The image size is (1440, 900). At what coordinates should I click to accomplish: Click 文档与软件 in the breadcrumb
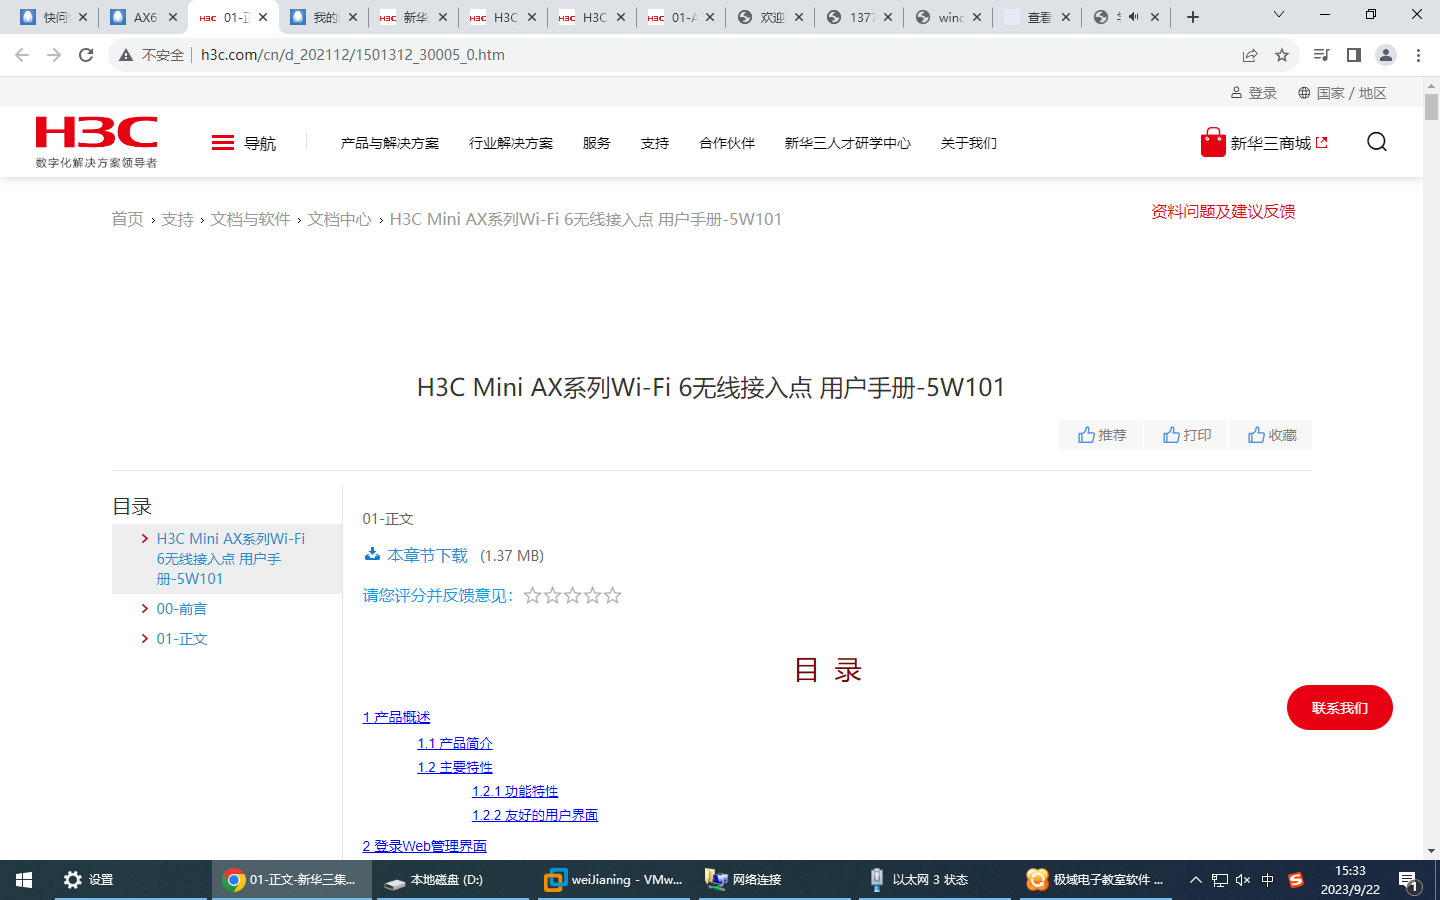click(250, 219)
